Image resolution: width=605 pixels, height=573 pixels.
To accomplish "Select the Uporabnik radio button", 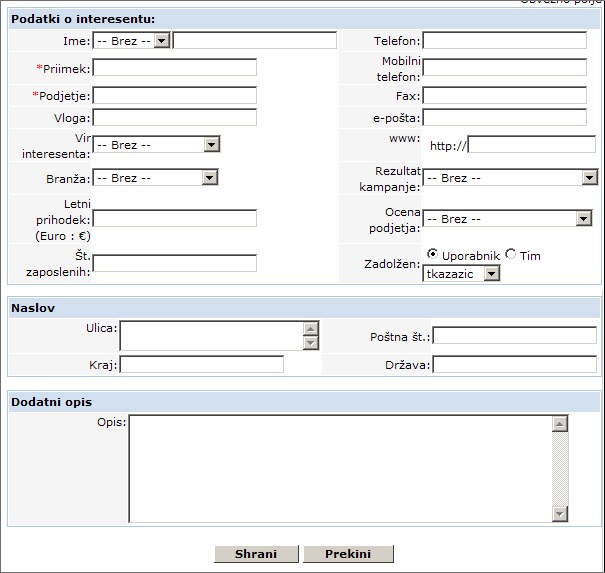I will click(432, 255).
